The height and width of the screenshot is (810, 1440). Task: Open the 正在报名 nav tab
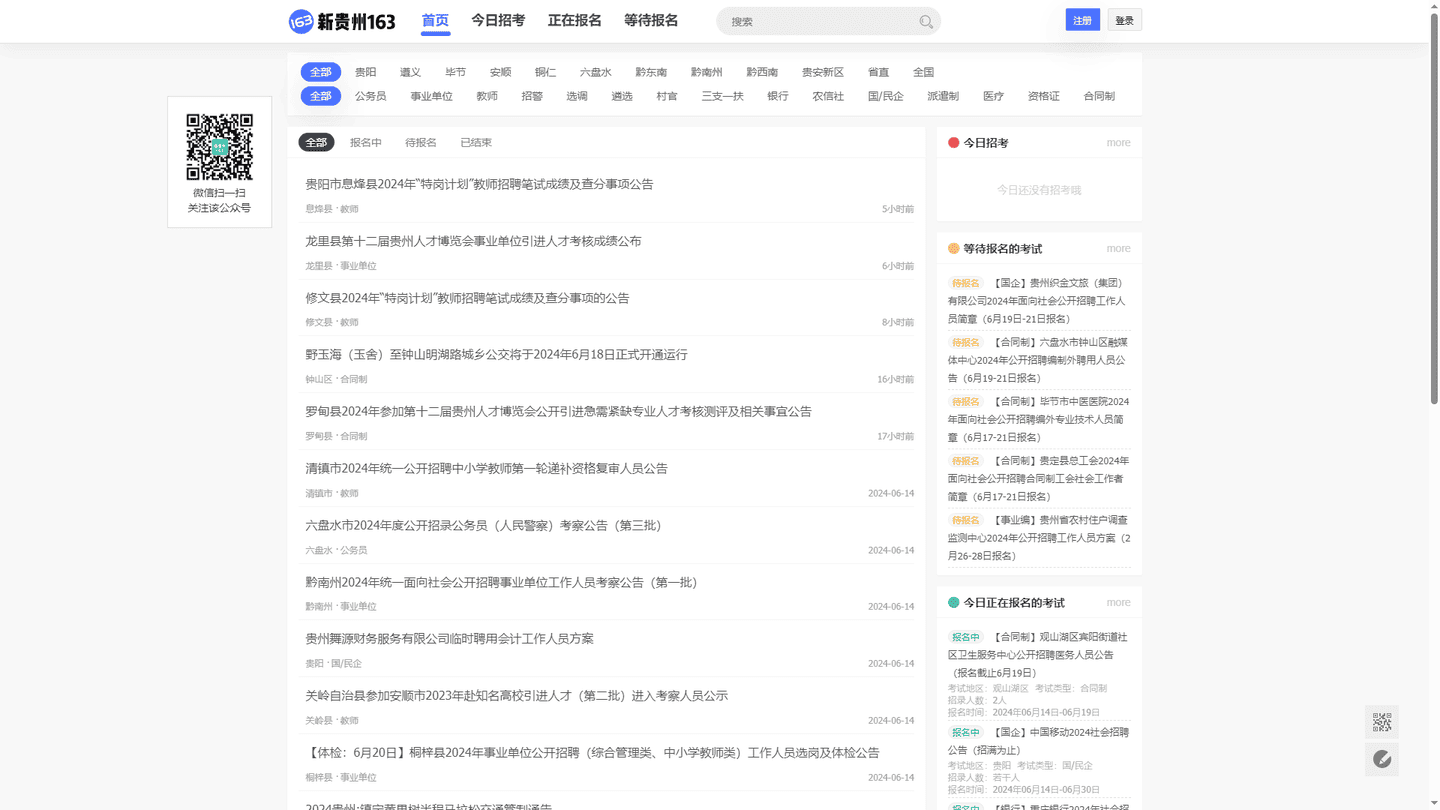(x=575, y=20)
